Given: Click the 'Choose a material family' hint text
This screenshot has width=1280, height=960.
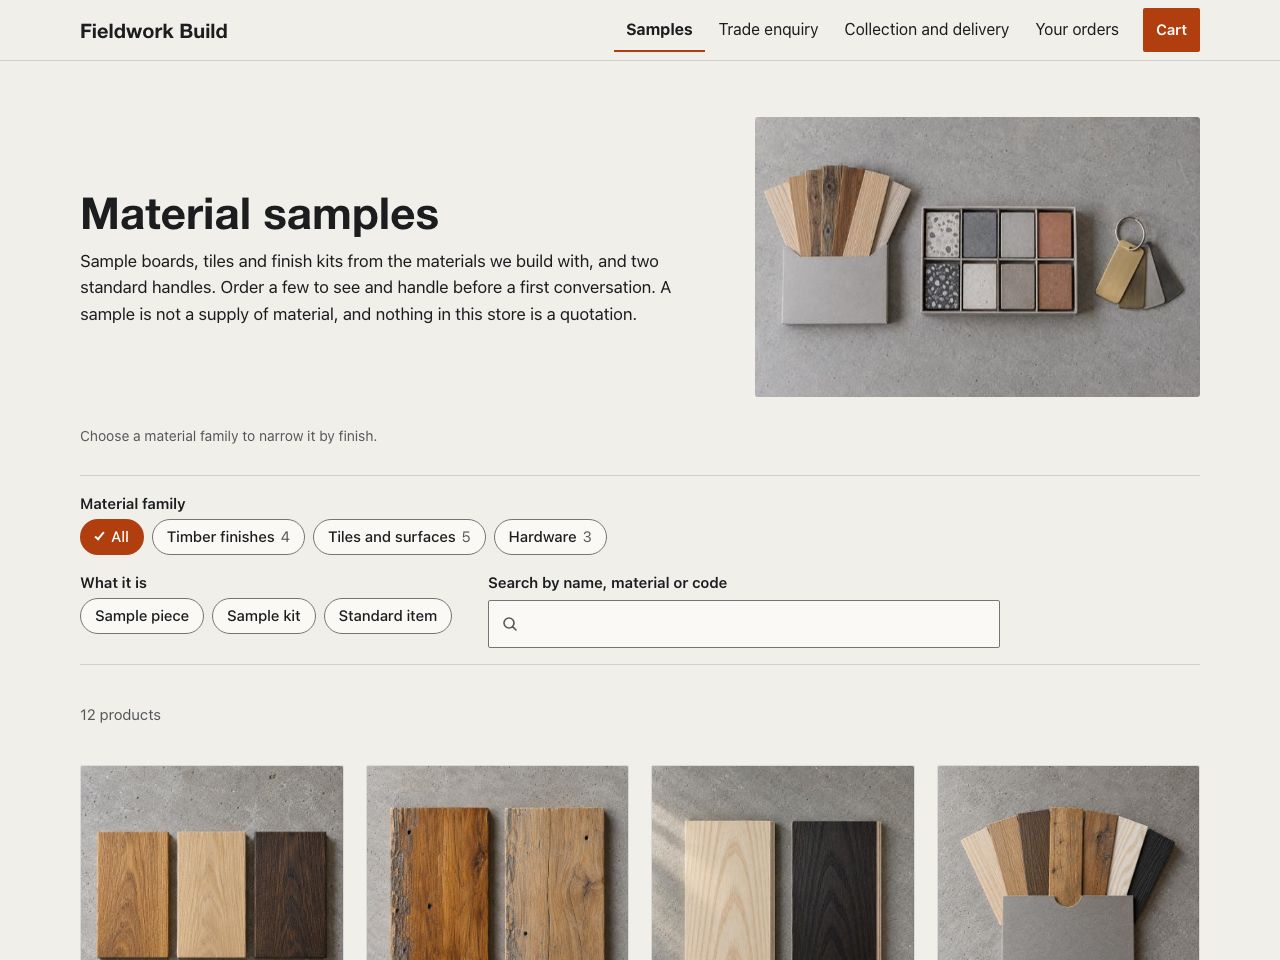Looking at the screenshot, I should click(228, 436).
